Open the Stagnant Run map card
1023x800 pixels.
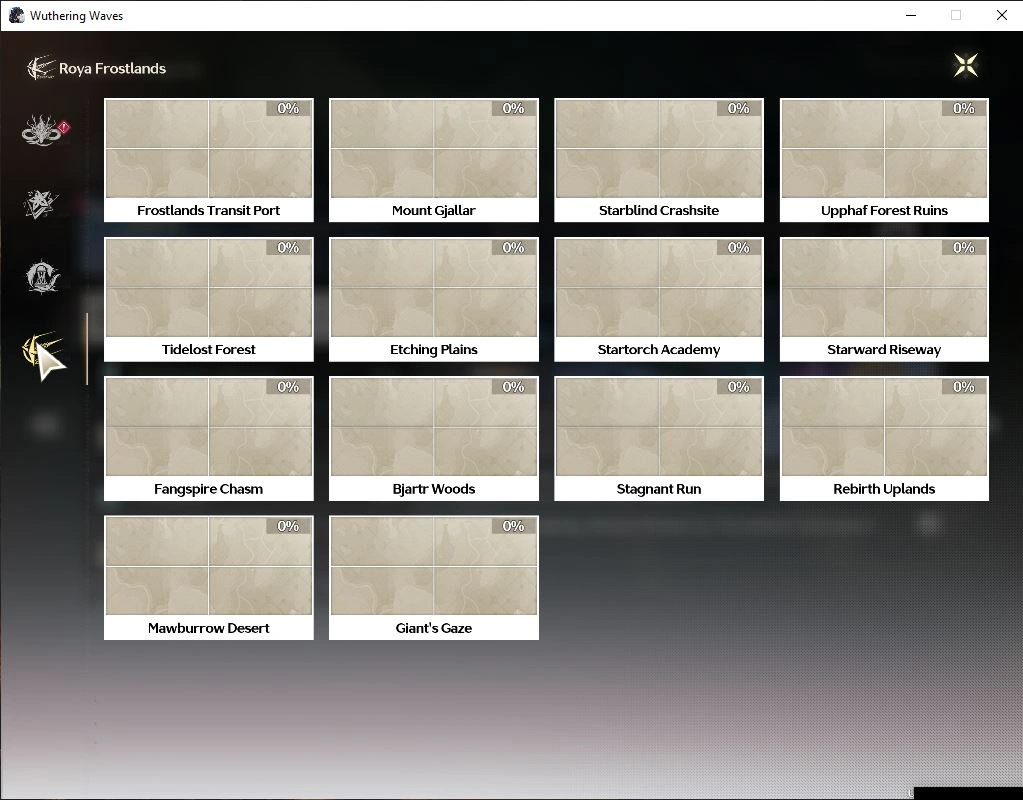(x=659, y=437)
